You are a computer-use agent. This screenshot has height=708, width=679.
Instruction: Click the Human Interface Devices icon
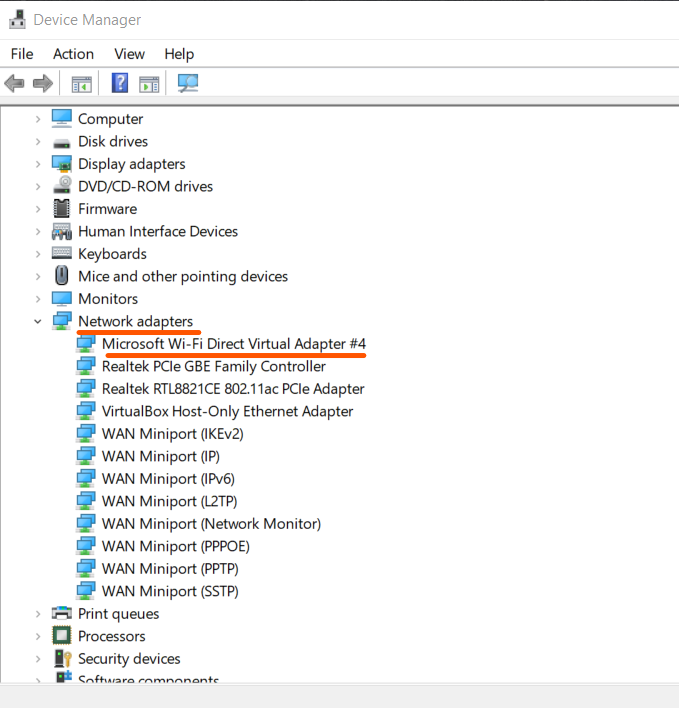(x=61, y=231)
